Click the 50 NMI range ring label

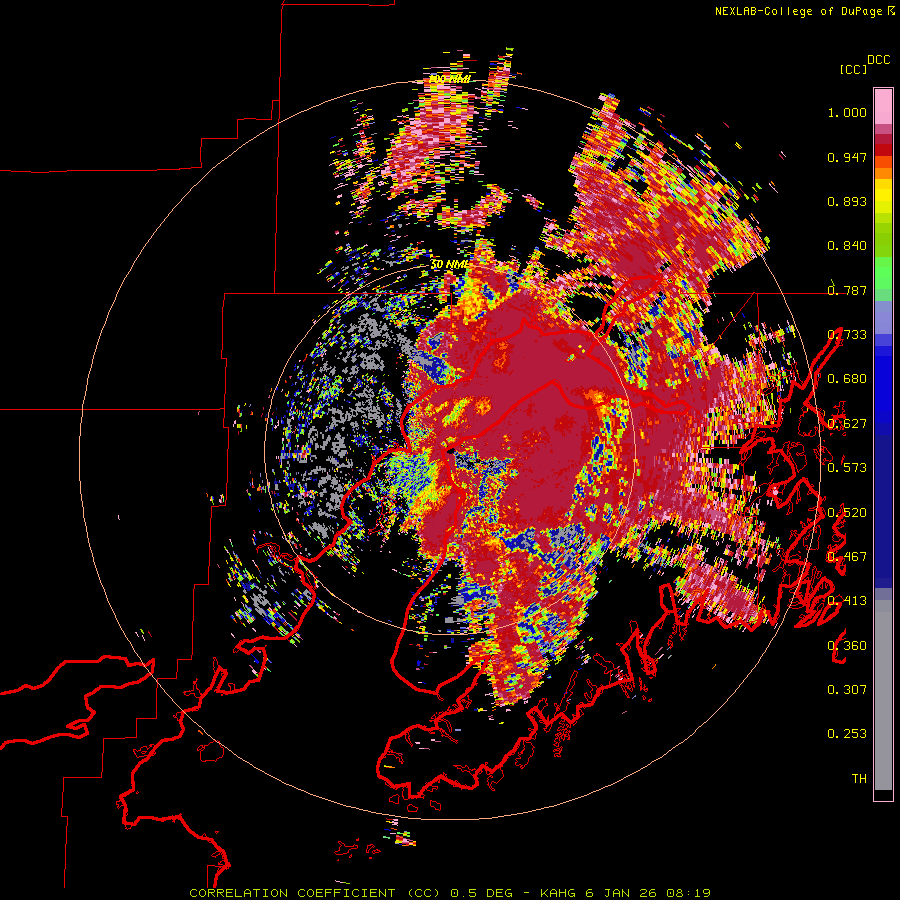coord(449,264)
